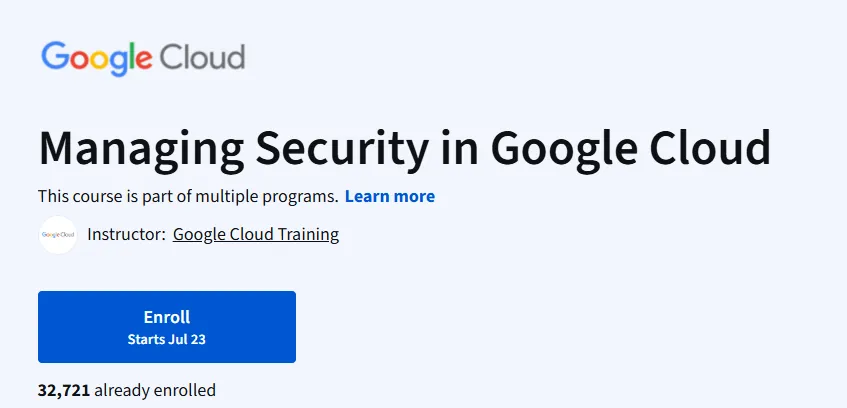Click the bold 32,721 enrollment number
The height and width of the screenshot is (408, 847).
(x=64, y=390)
